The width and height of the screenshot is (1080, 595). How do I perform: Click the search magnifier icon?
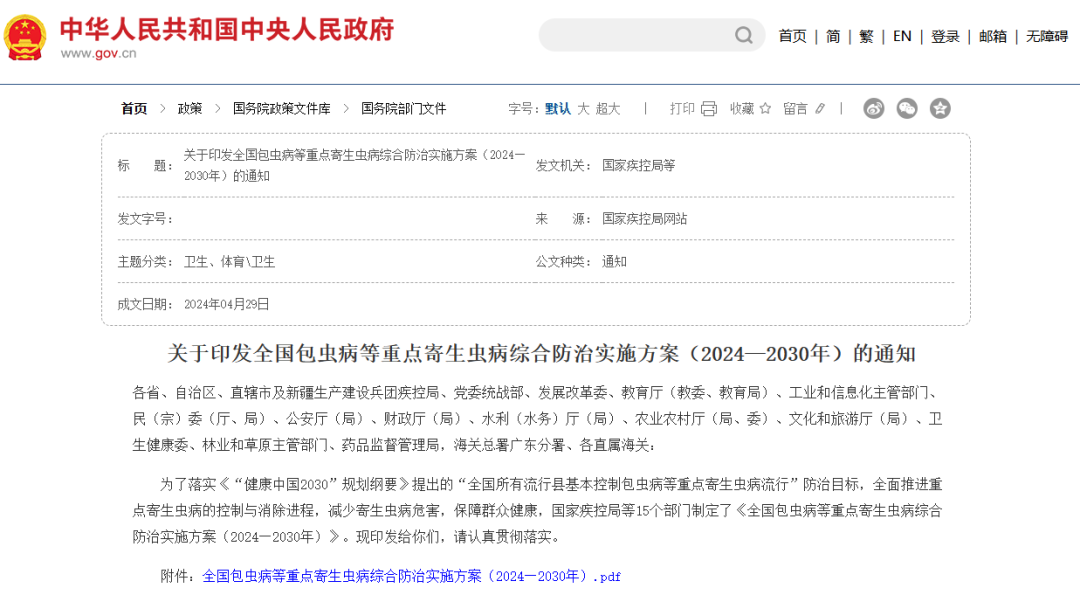[744, 36]
